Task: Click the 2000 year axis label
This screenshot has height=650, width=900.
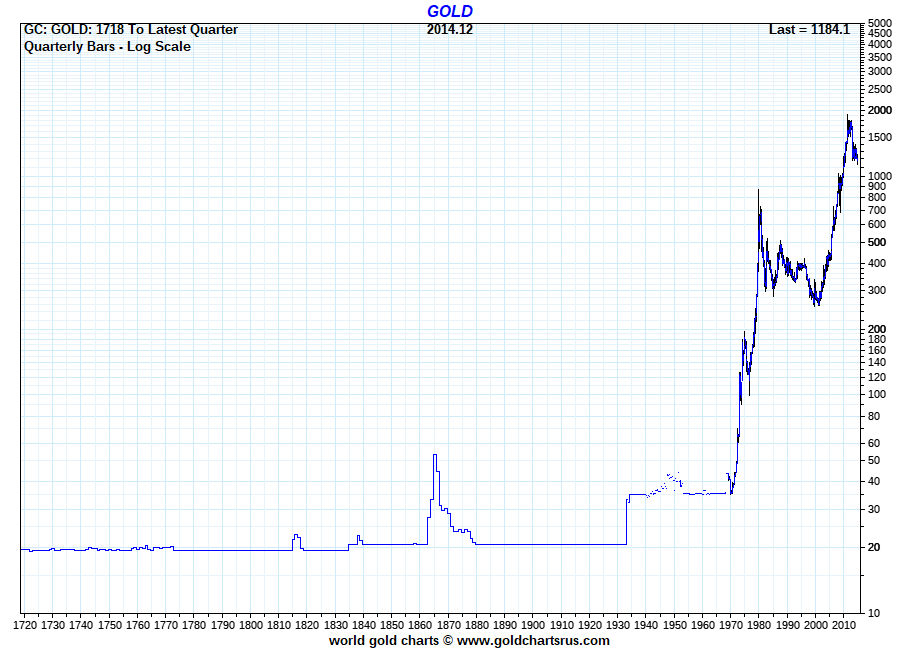Action: click(x=815, y=625)
